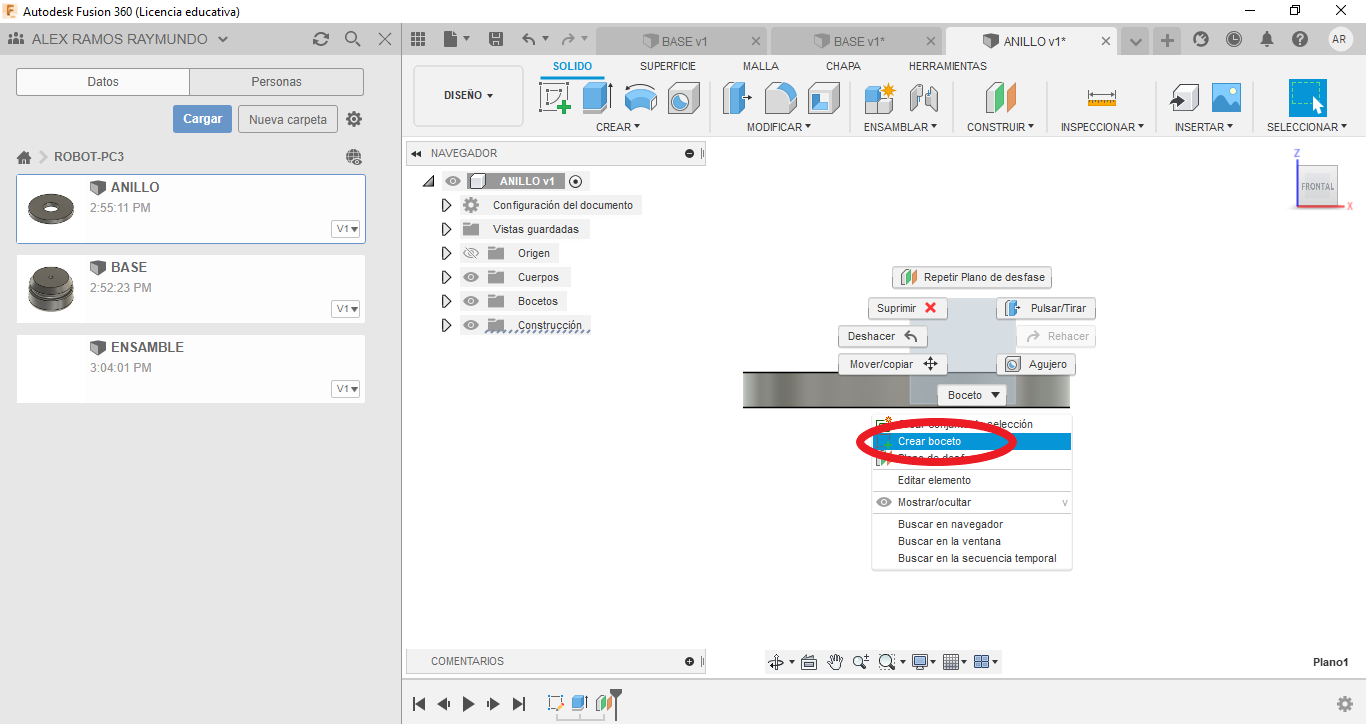Show the hidden Origen folder
The width and height of the screenshot is (1366, 724).
(472, 253)
